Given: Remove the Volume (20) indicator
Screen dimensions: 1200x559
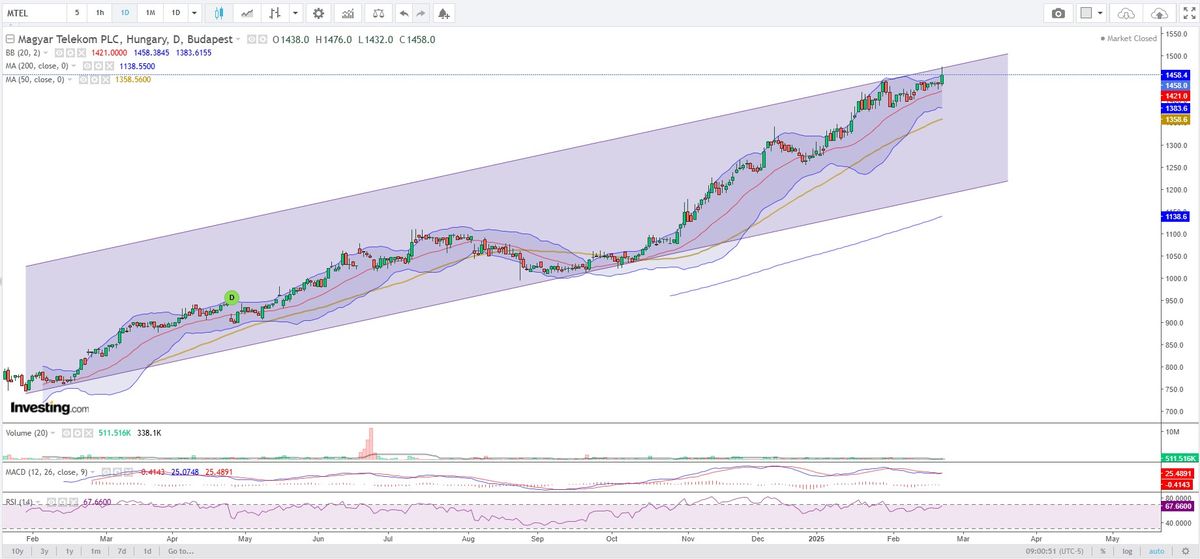Looking at the screenshot, I should [x=88, y=433].
